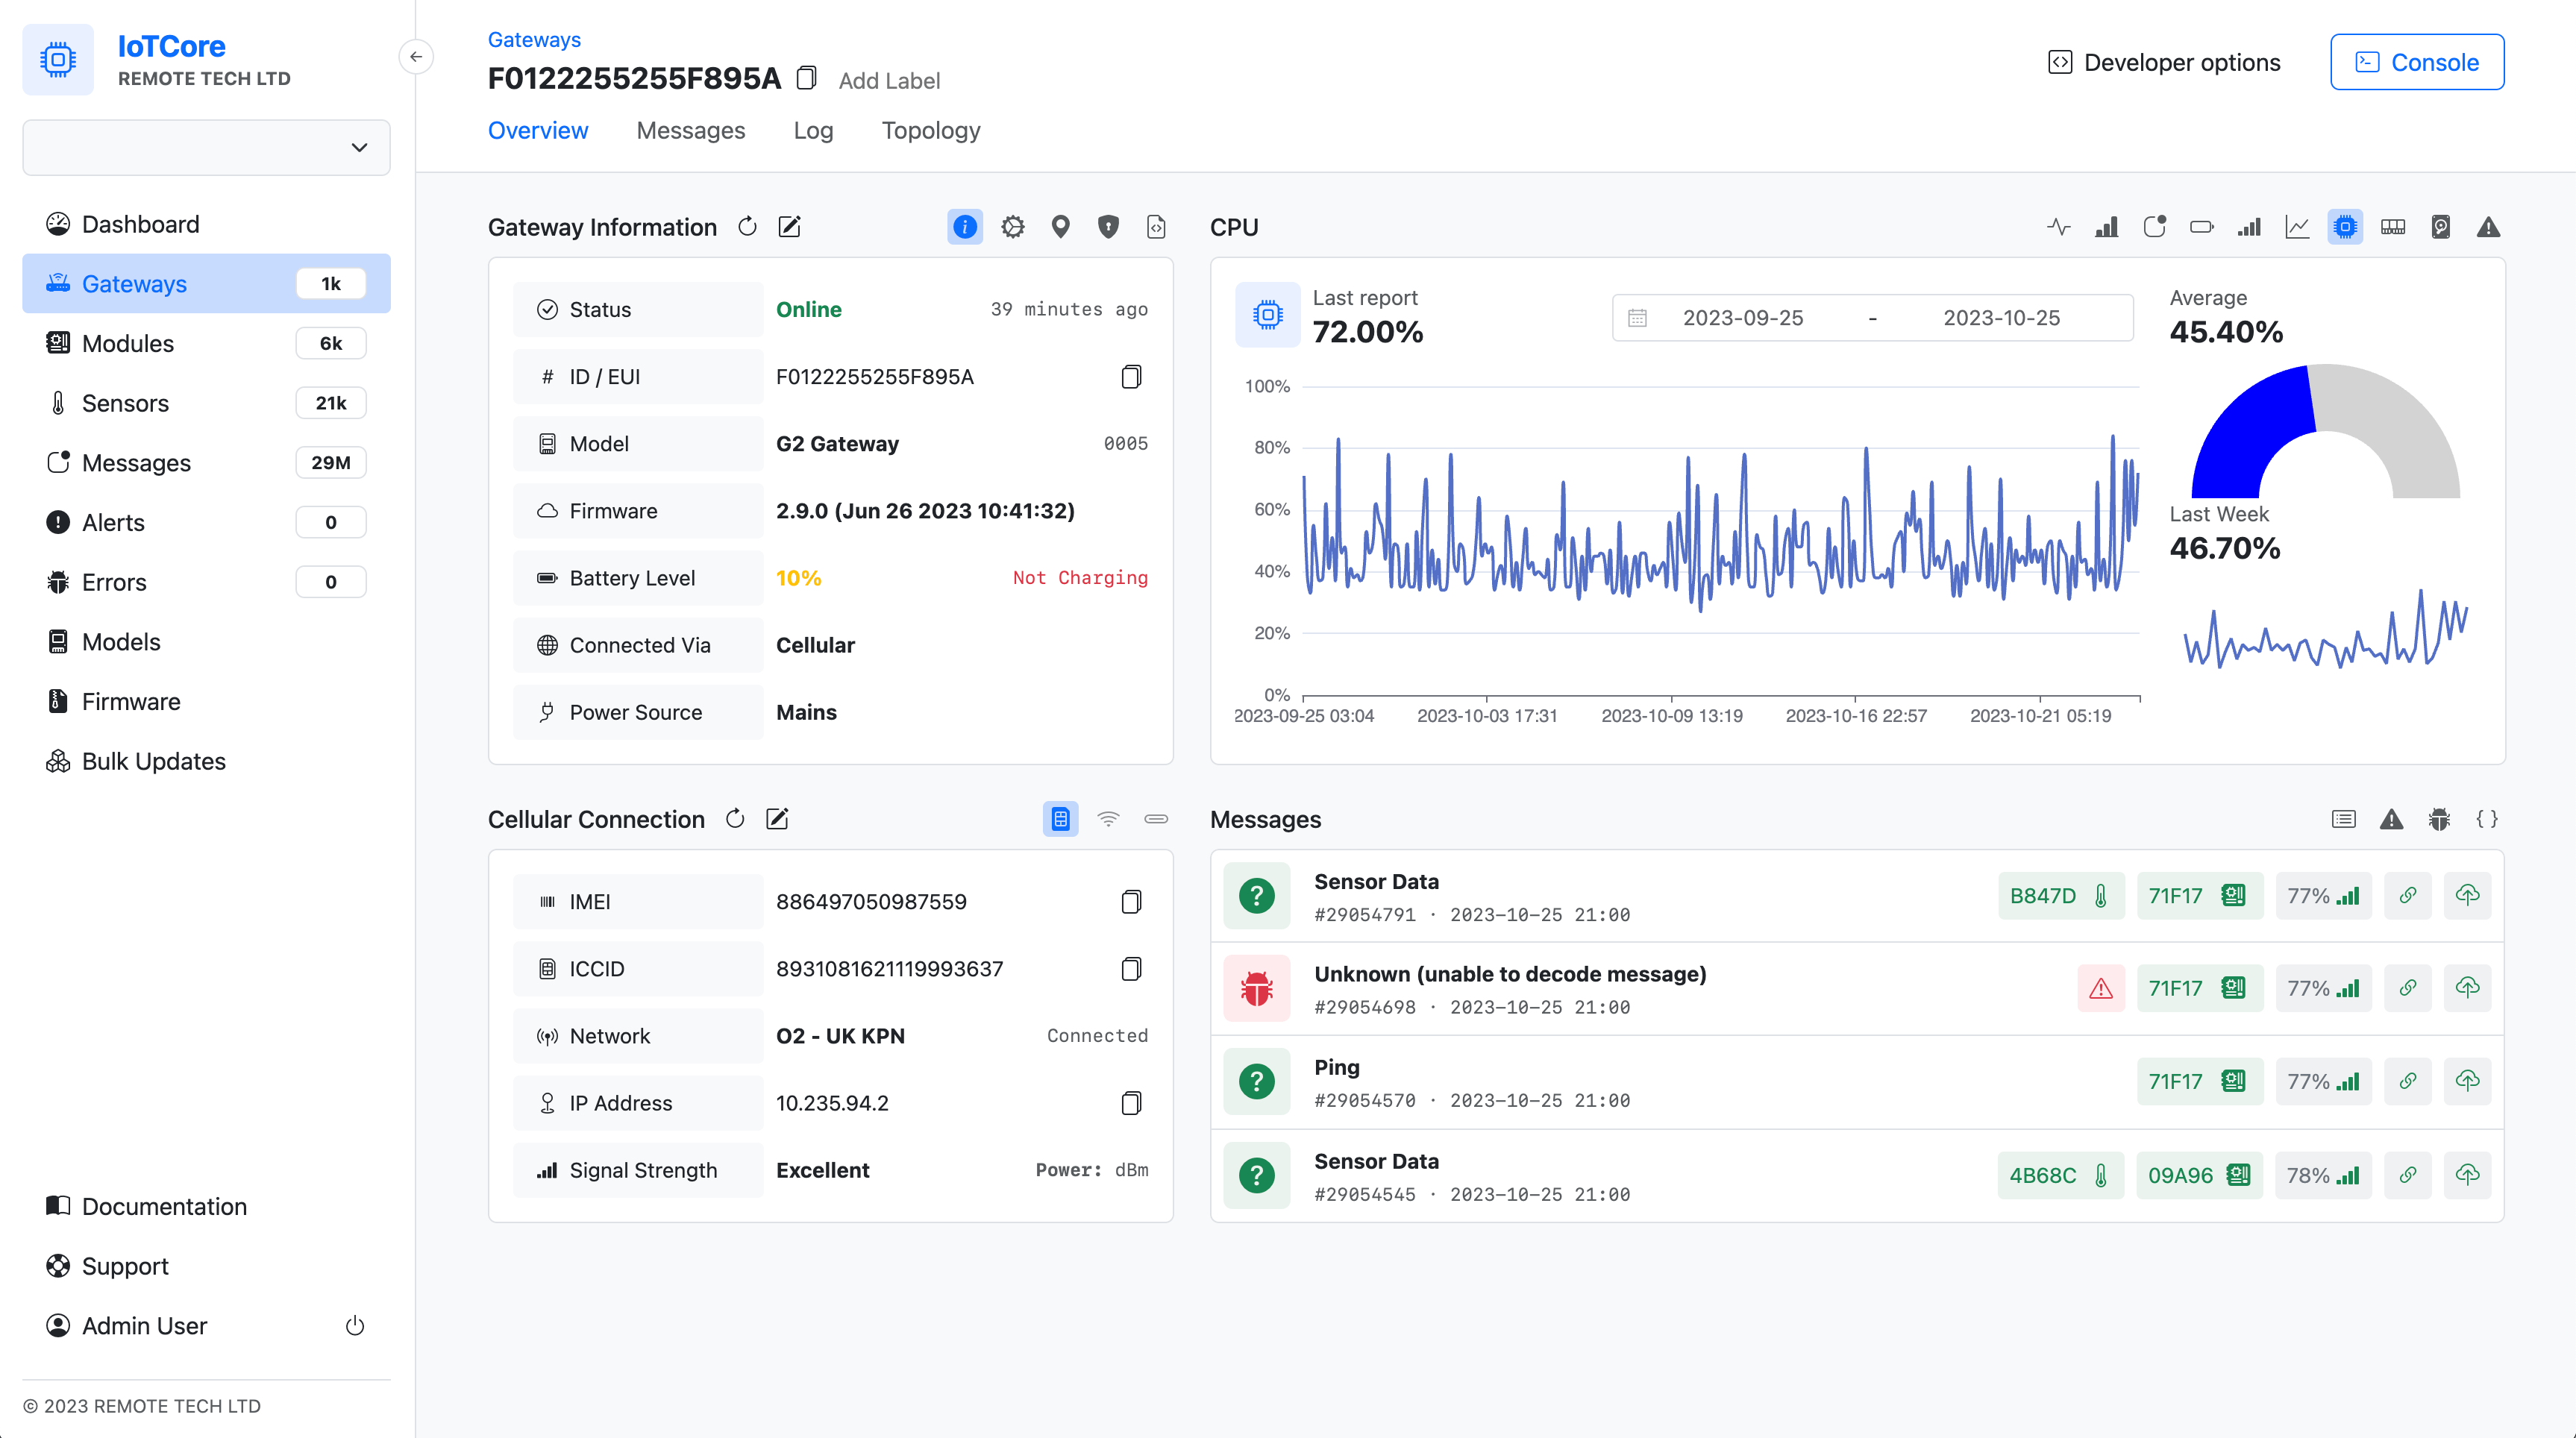The width and height of the screenshot is (2576, 1438).
Task: Open the Support link
Action: click(207, 1266)
